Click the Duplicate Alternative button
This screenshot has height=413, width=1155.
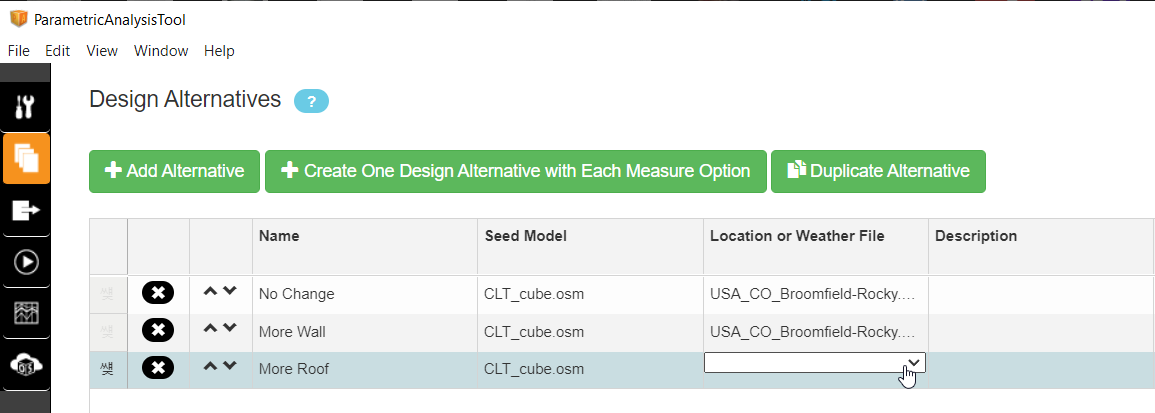tap(878, 171)
